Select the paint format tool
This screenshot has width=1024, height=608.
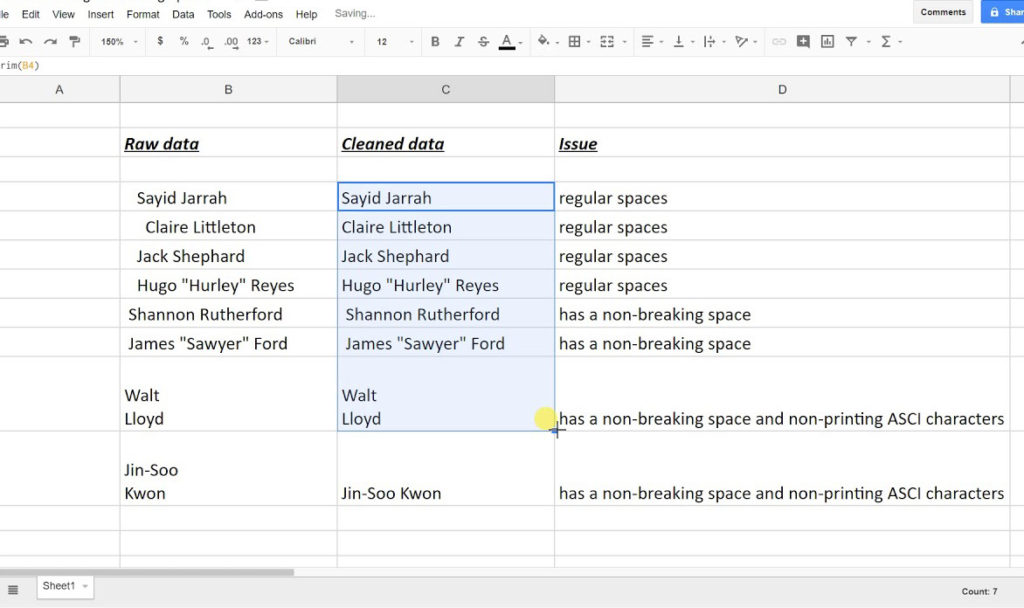tap(75, 42)
